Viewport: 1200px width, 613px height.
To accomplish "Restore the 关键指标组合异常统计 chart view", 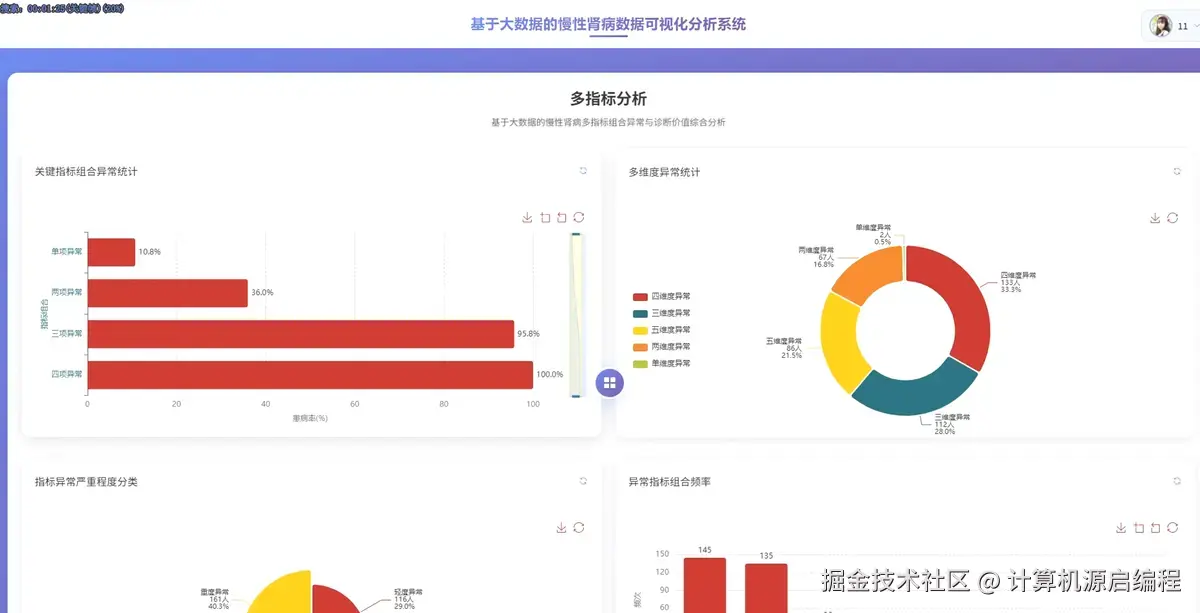I will pos(578,217).
